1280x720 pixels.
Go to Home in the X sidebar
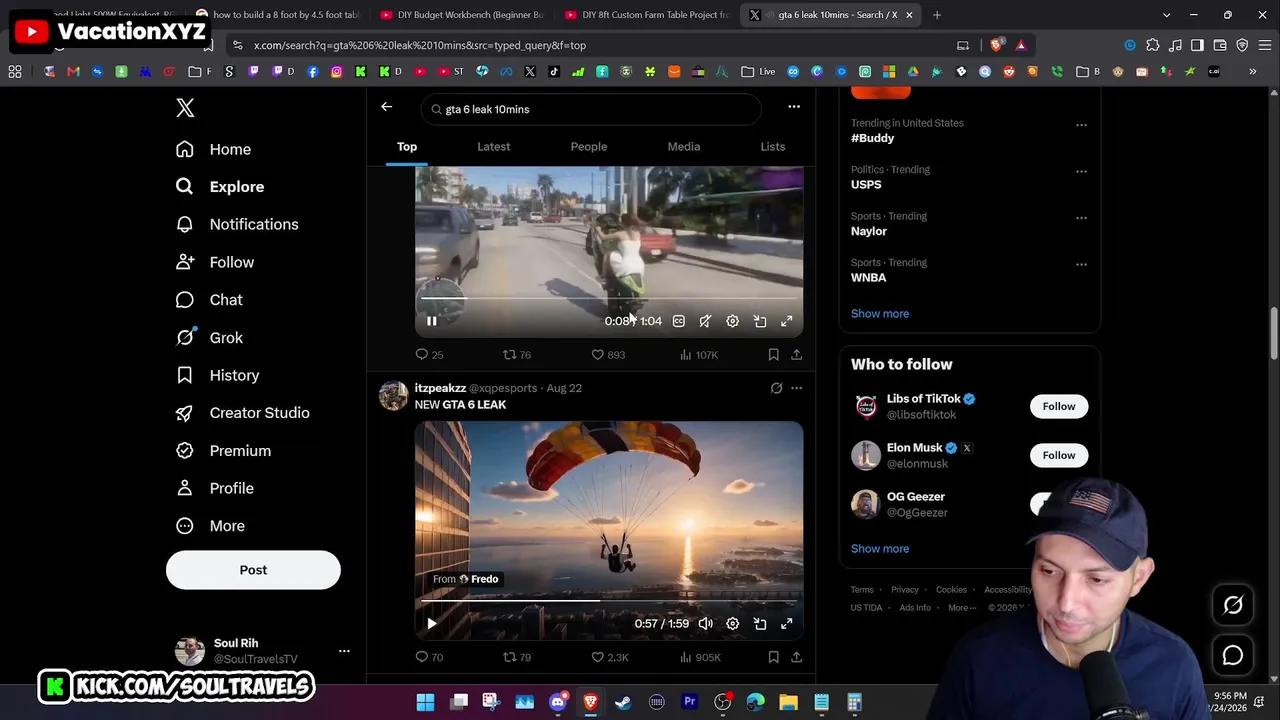click(213, 149)
